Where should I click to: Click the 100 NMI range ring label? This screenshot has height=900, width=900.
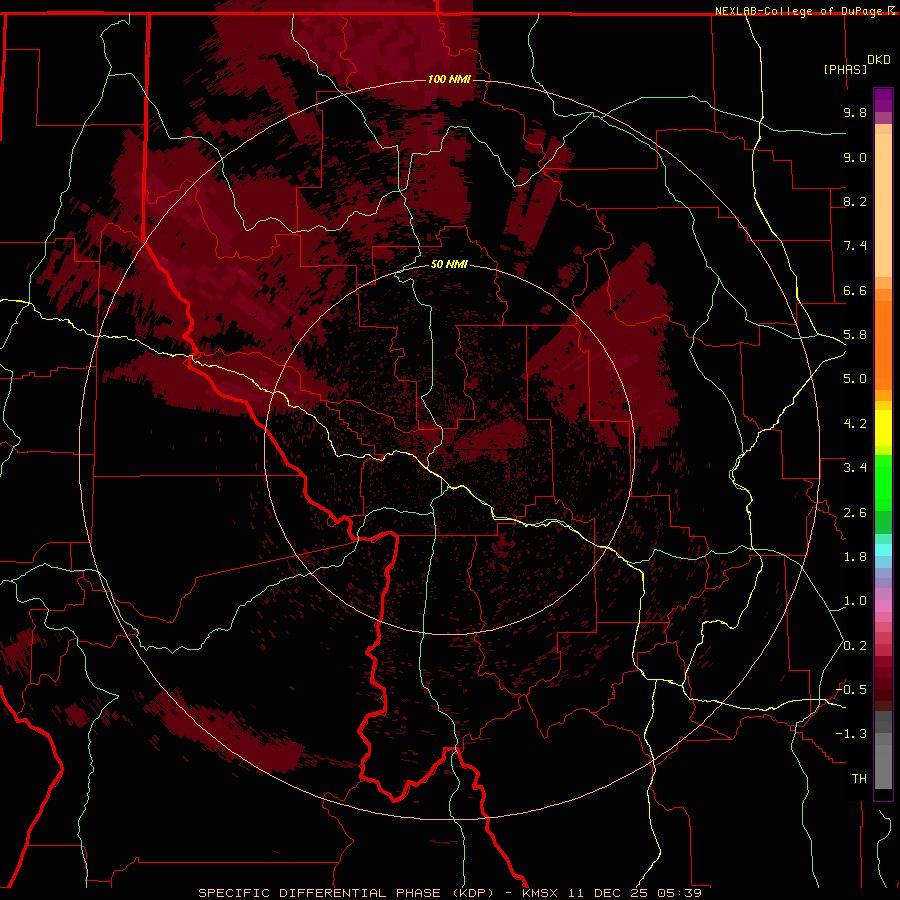point(449,79)
